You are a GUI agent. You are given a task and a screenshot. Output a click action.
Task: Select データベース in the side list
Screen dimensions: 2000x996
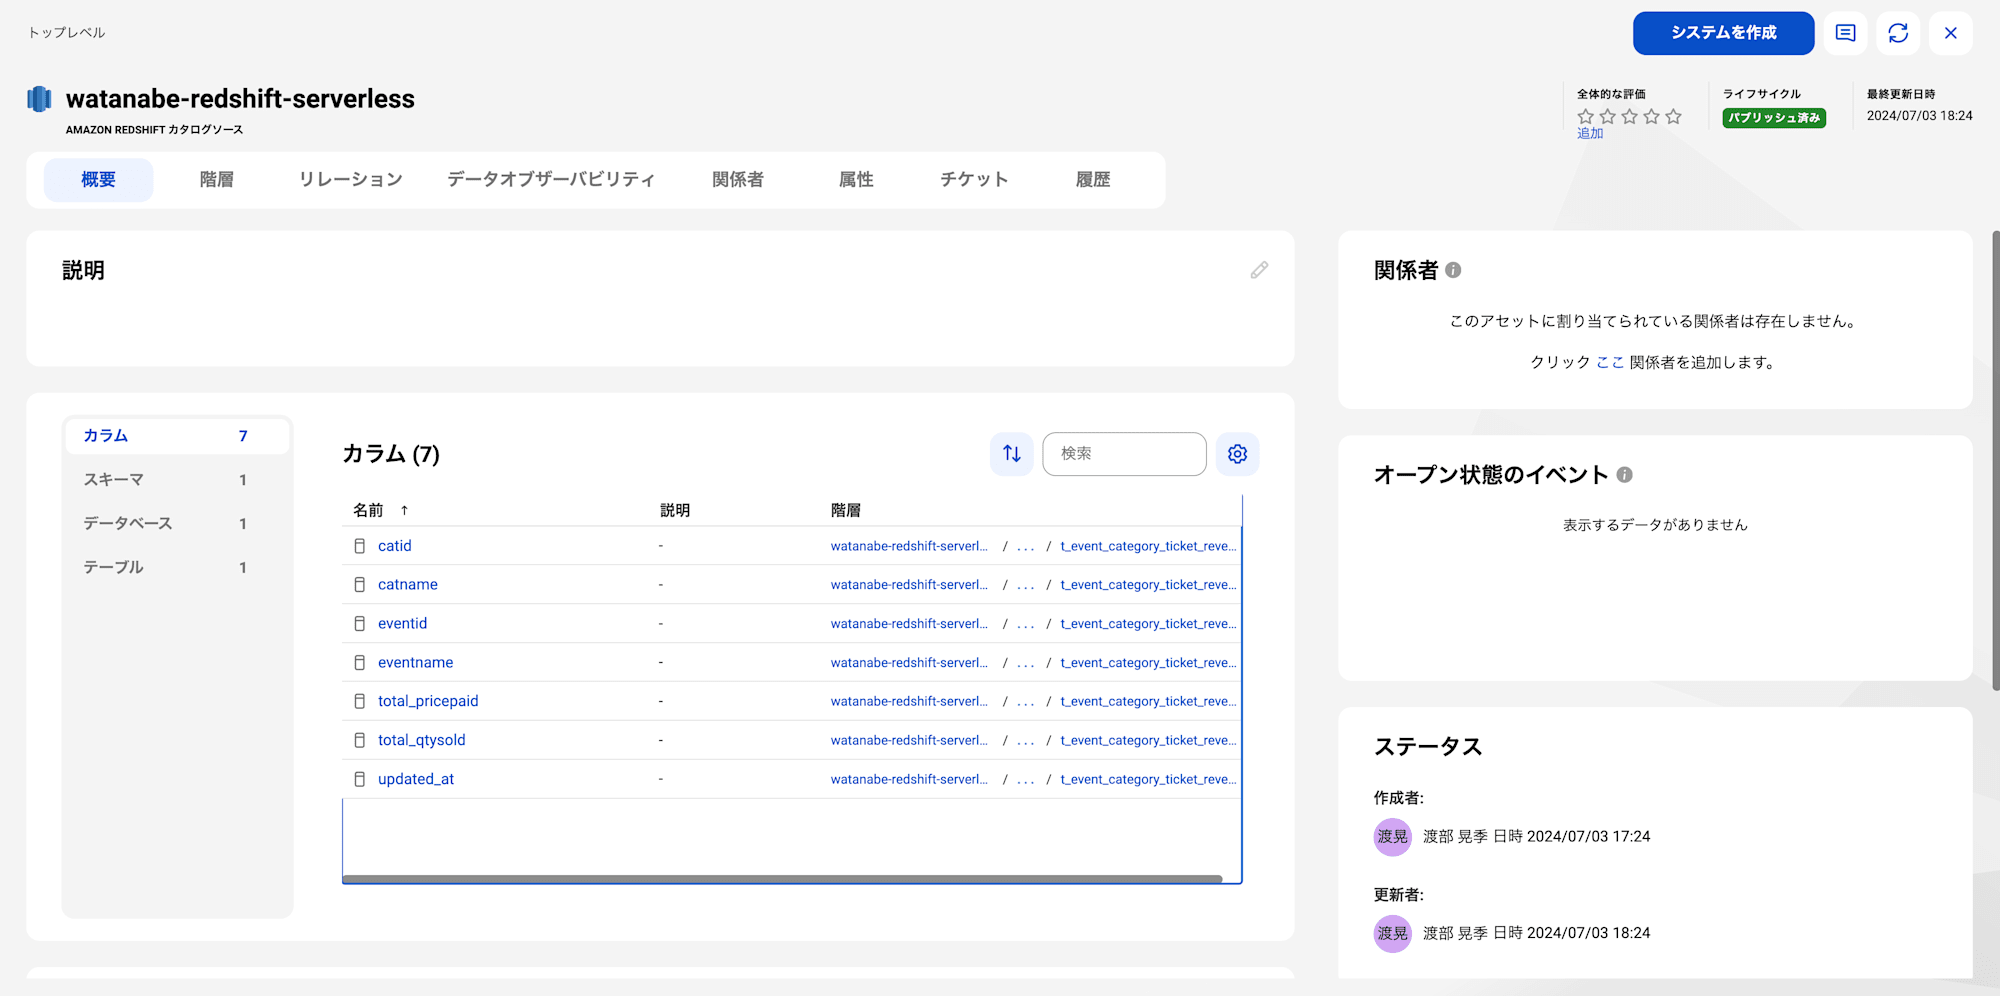[x=177, y=524]
